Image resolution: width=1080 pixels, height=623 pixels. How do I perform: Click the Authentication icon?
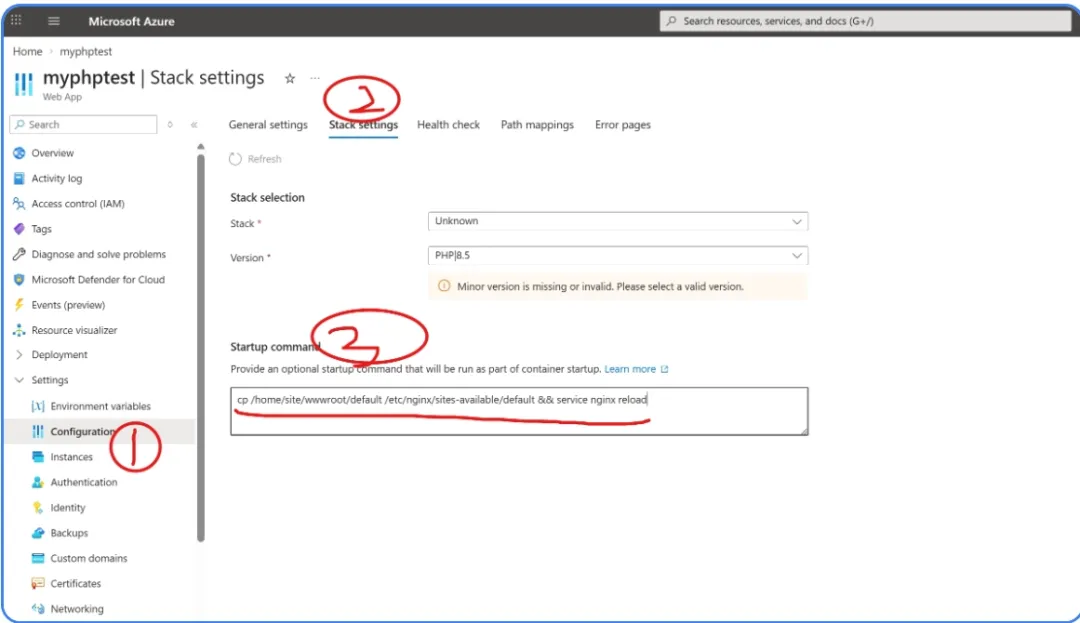38,483
